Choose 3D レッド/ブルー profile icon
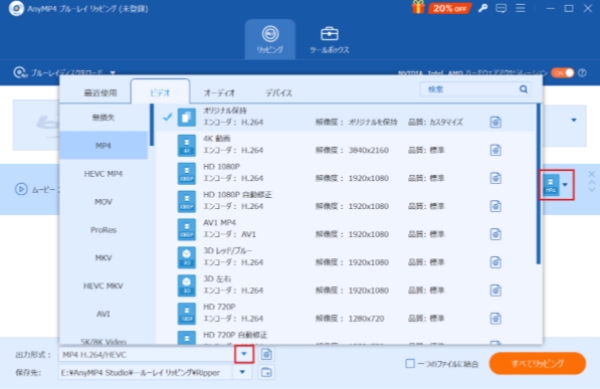 click(186, 257)
